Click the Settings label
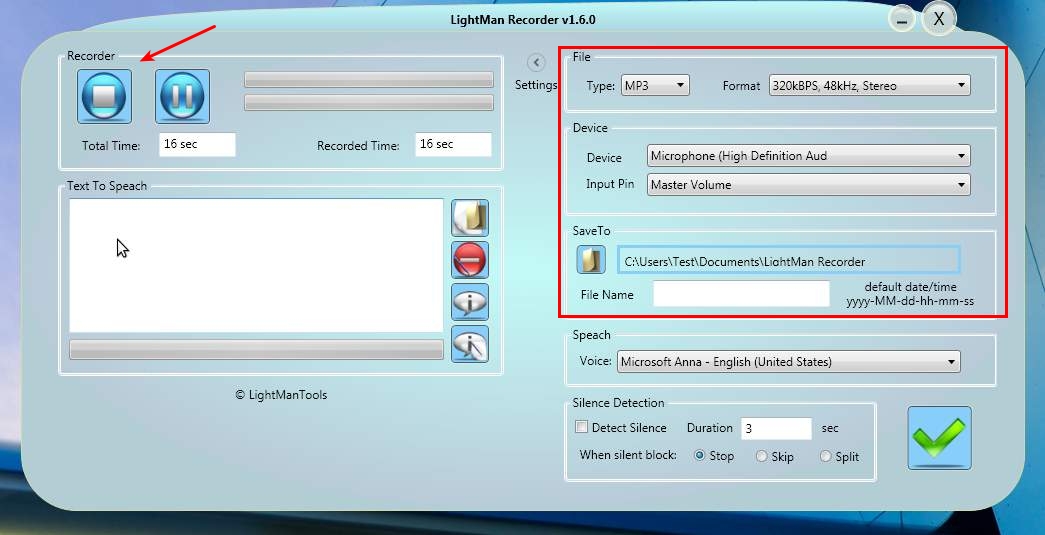Image resolution: width=1045 pixels, height=535 pixels. tap(536, 85)
